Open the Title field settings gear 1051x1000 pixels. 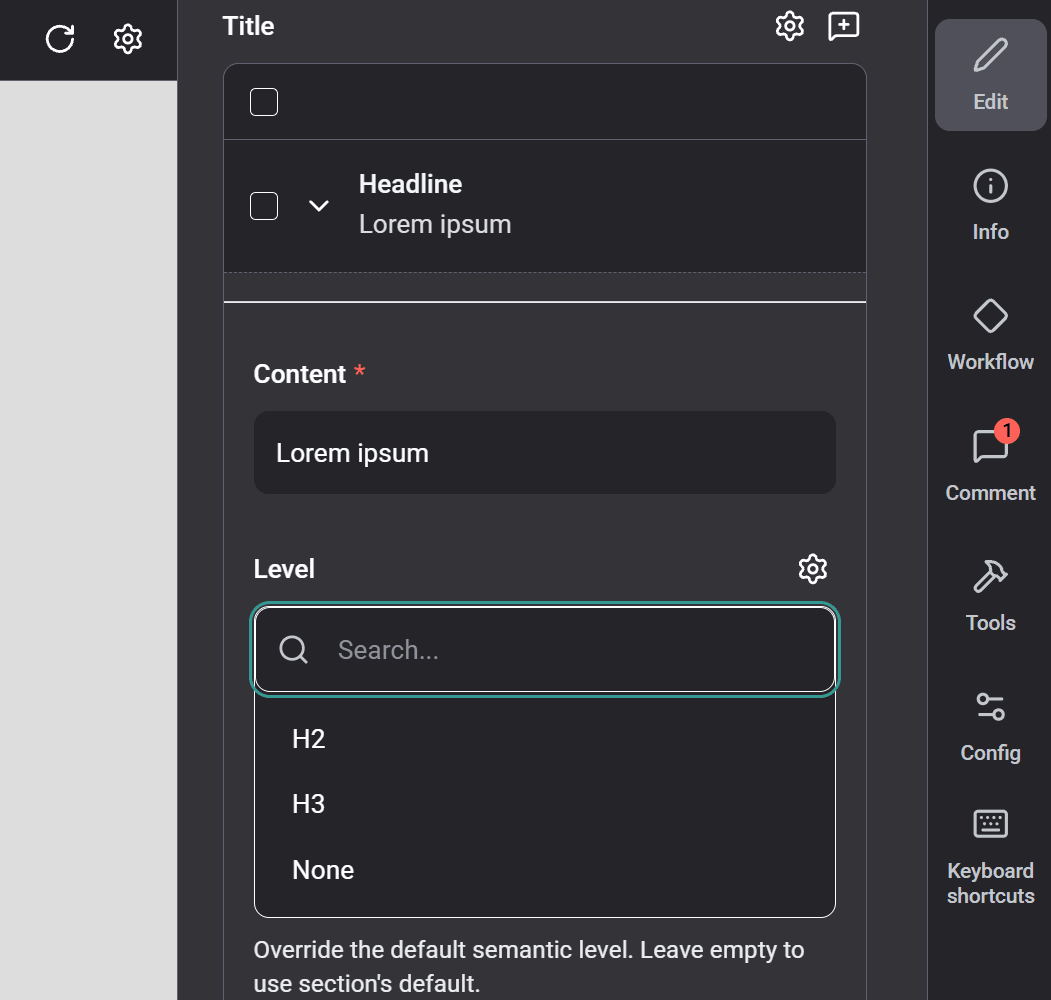pos(790,26)
